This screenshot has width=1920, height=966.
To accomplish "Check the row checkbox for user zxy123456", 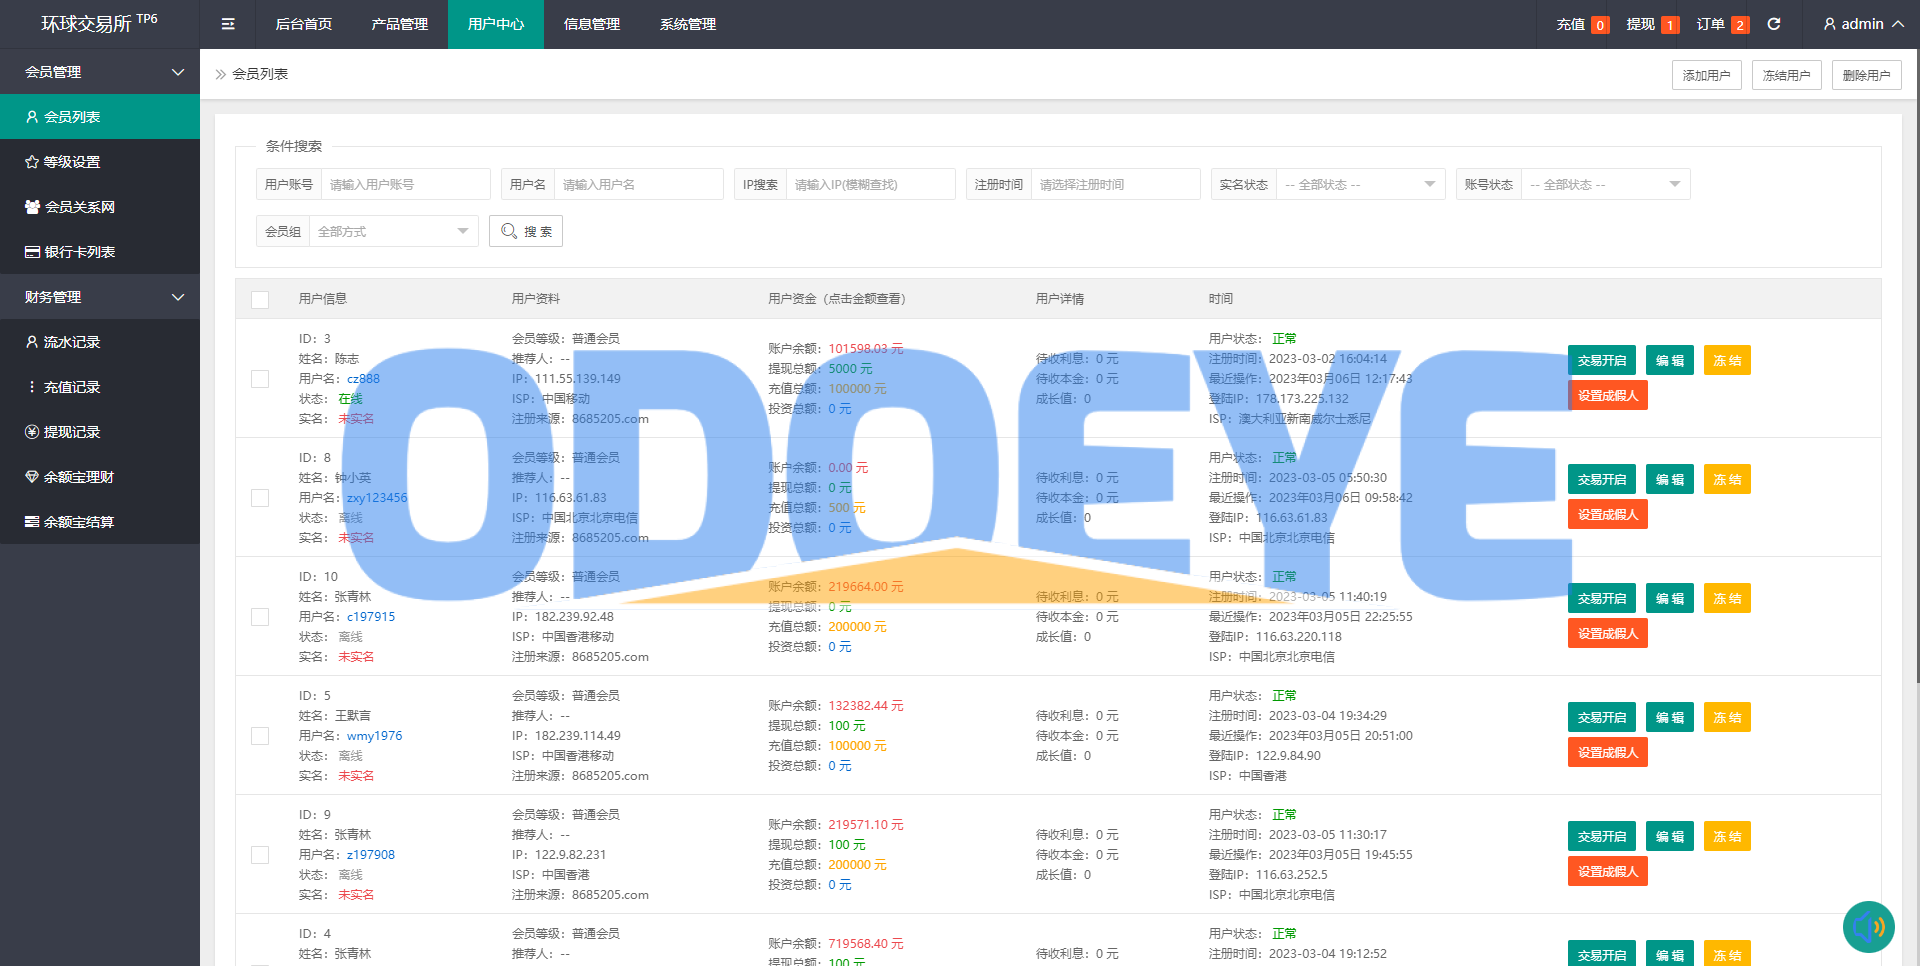I will tap(260, 498).
